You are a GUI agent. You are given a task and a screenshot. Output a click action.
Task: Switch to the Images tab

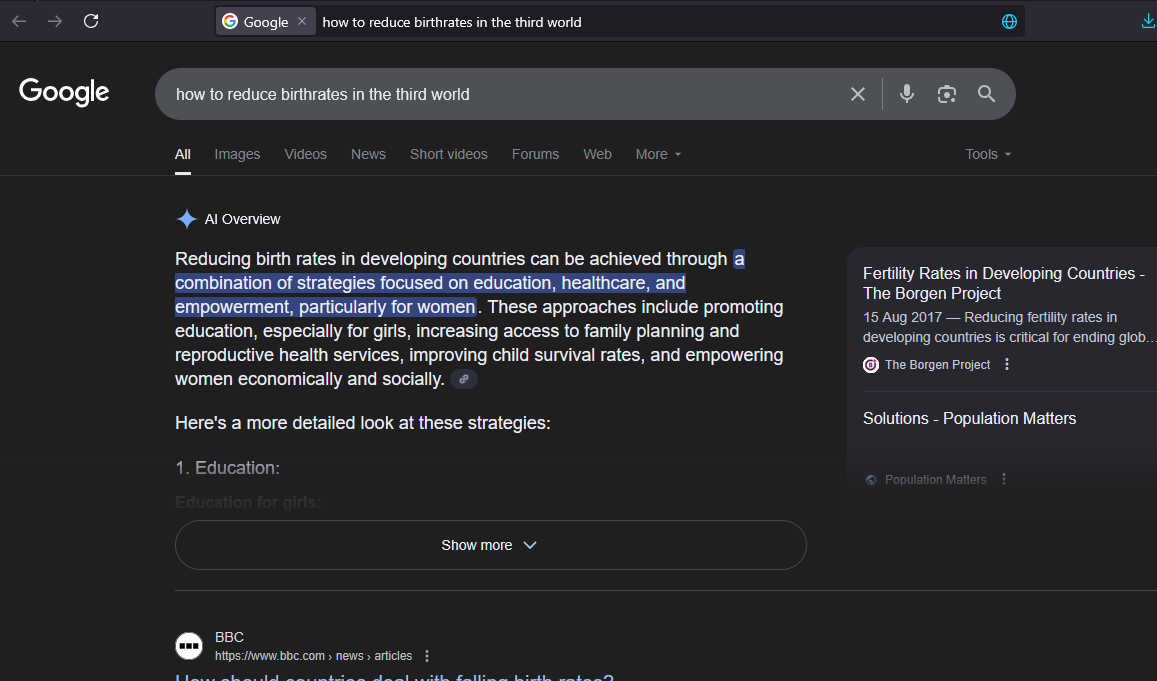[238, 154]
